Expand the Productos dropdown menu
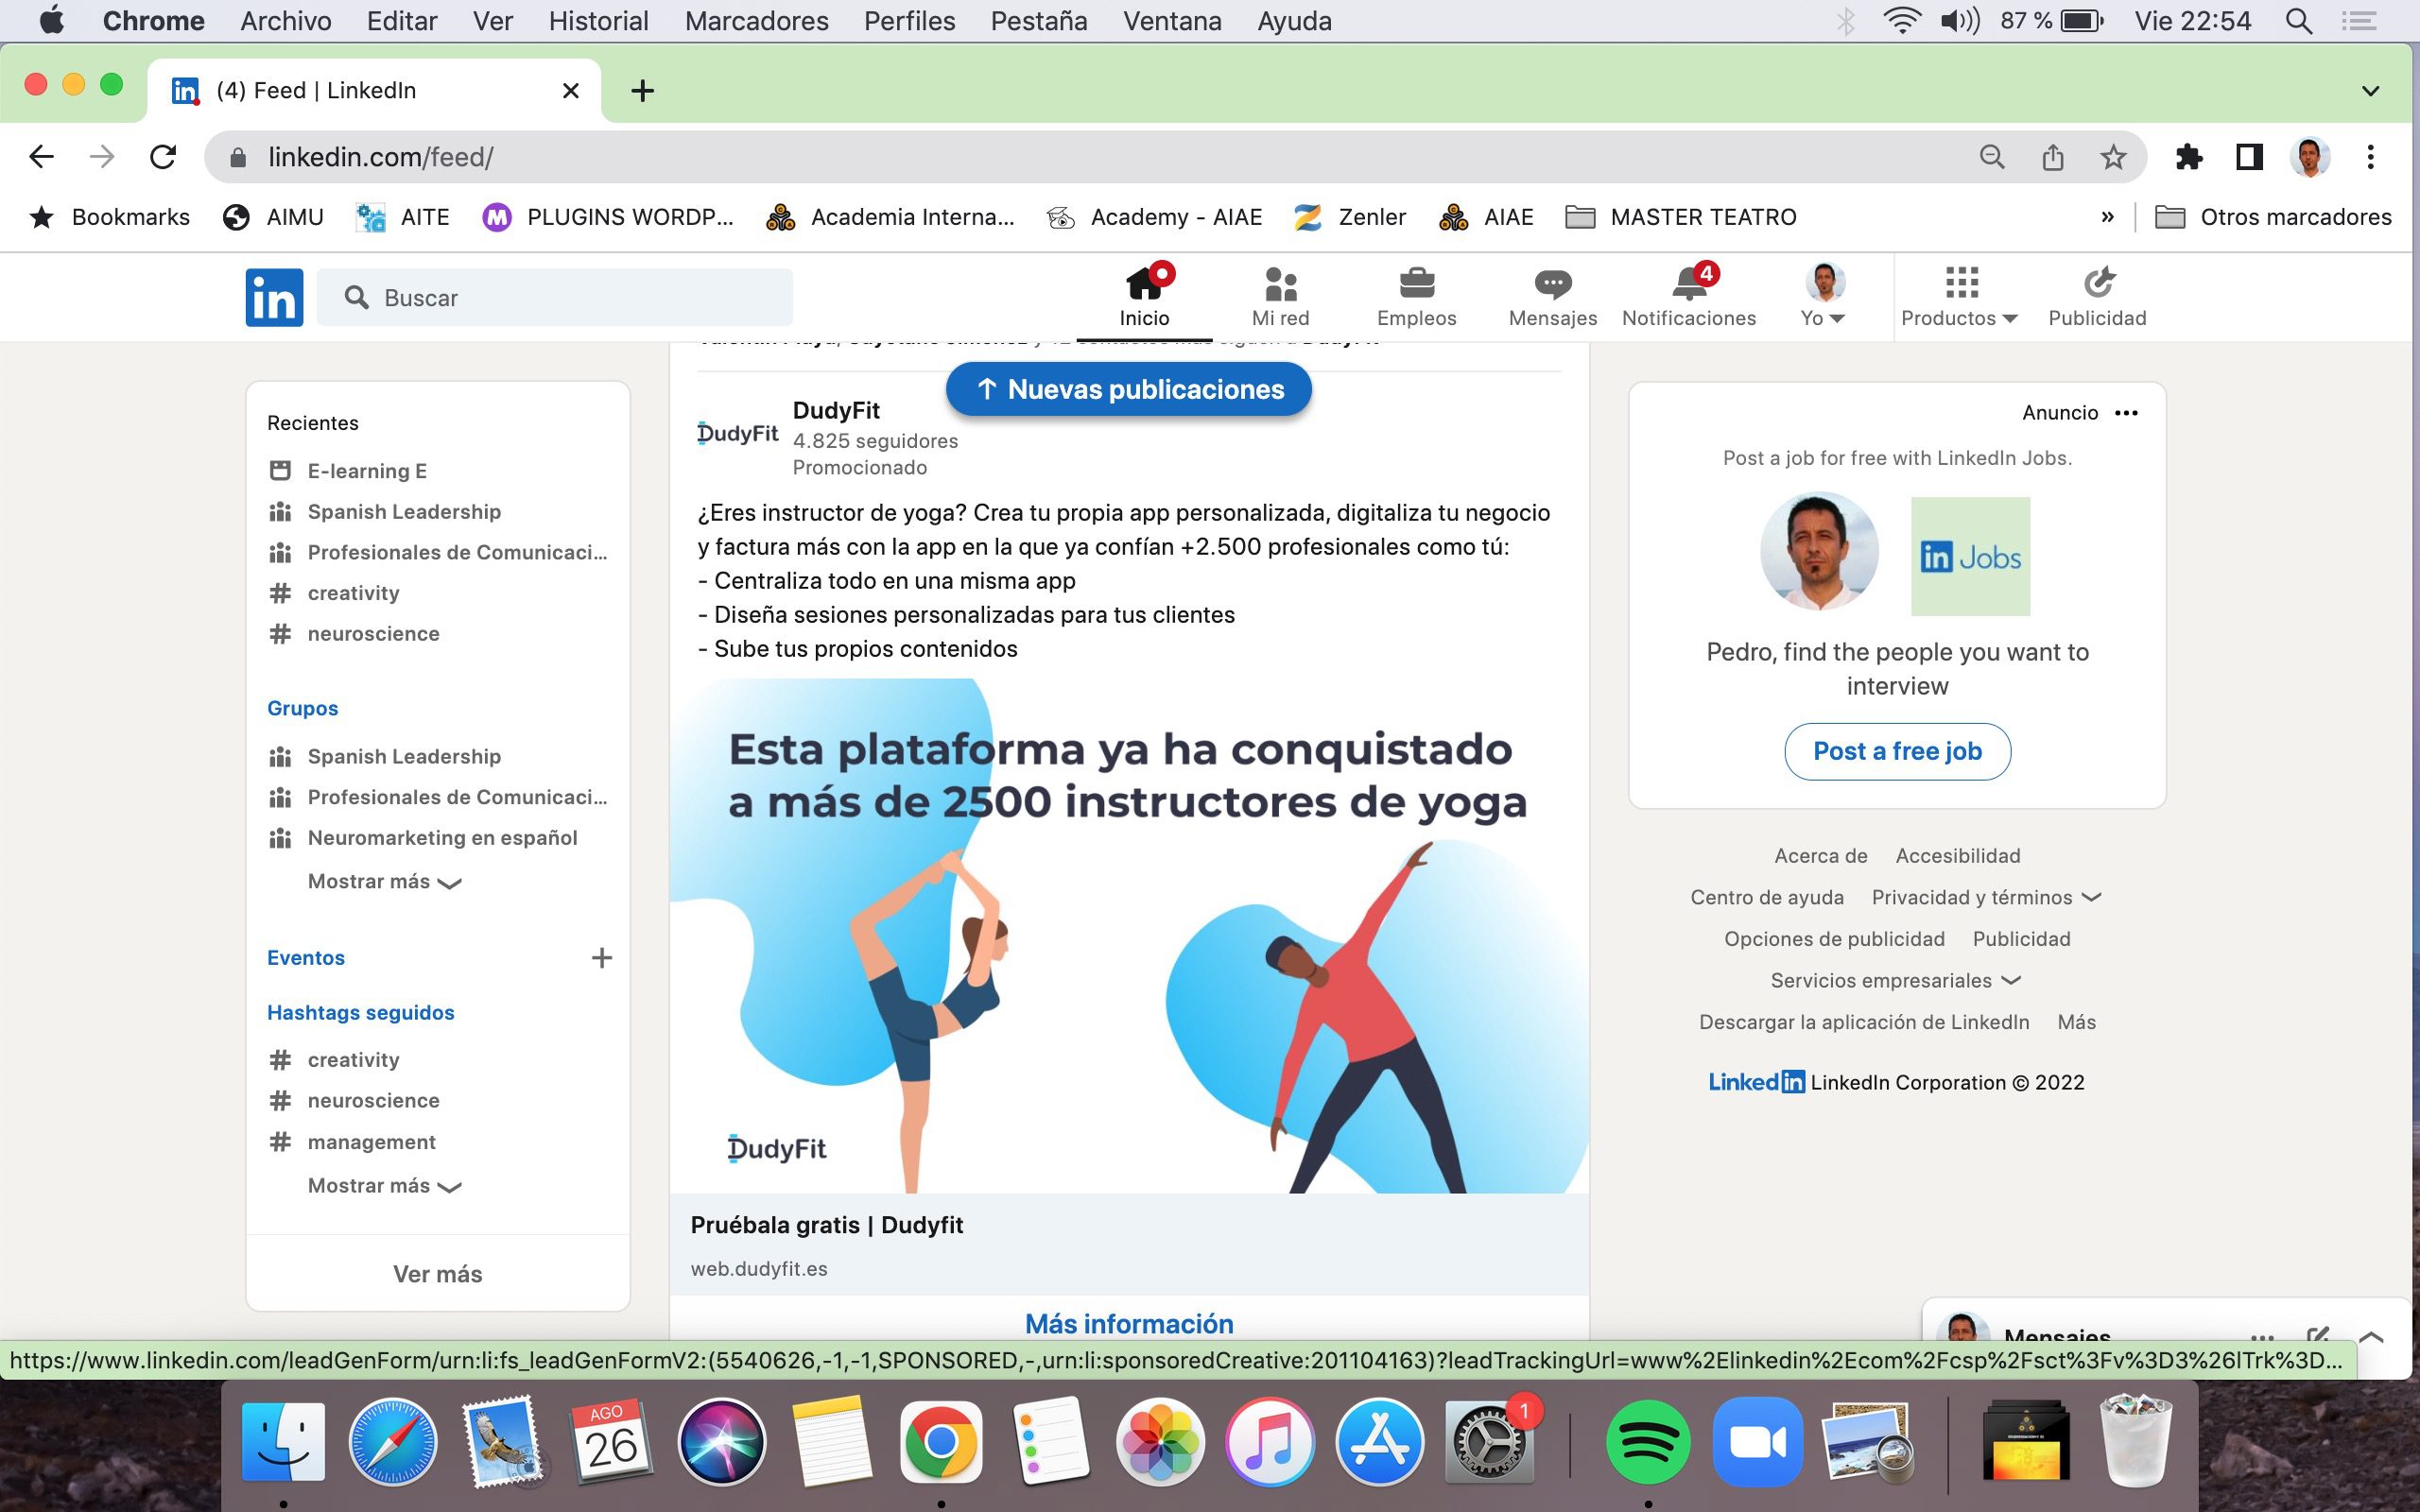 click(x=1960, y=297)
